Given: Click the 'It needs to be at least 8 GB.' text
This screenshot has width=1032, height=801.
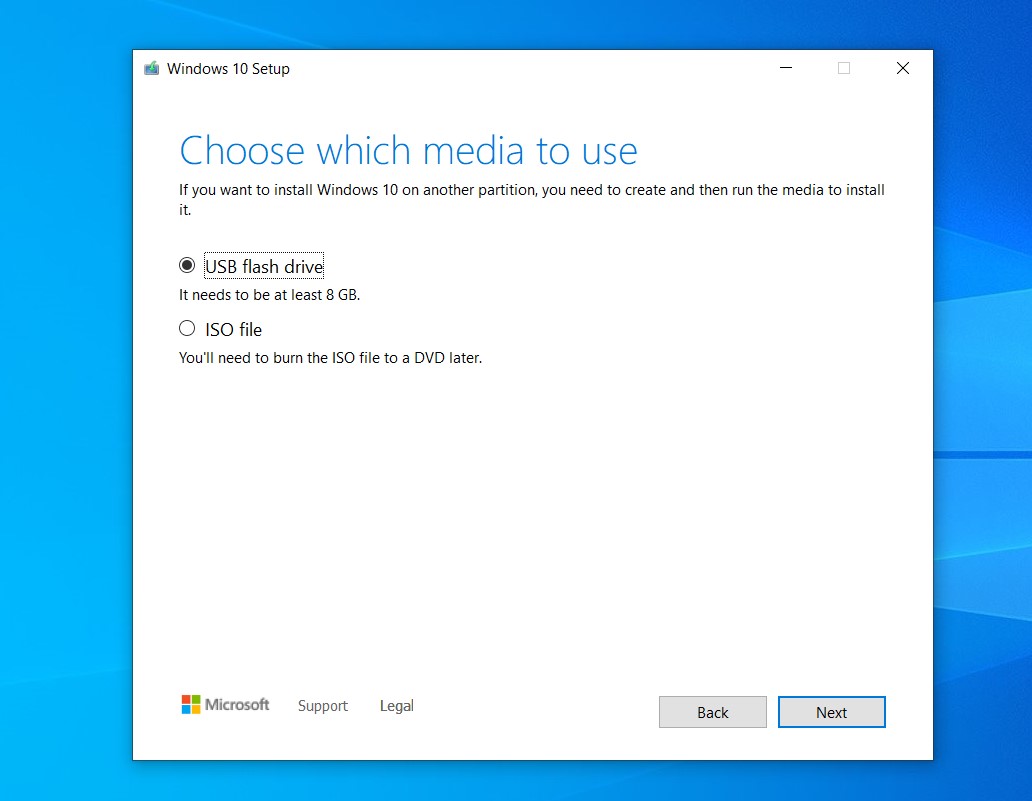Looking at the screenshot, I should coord(269,295).
